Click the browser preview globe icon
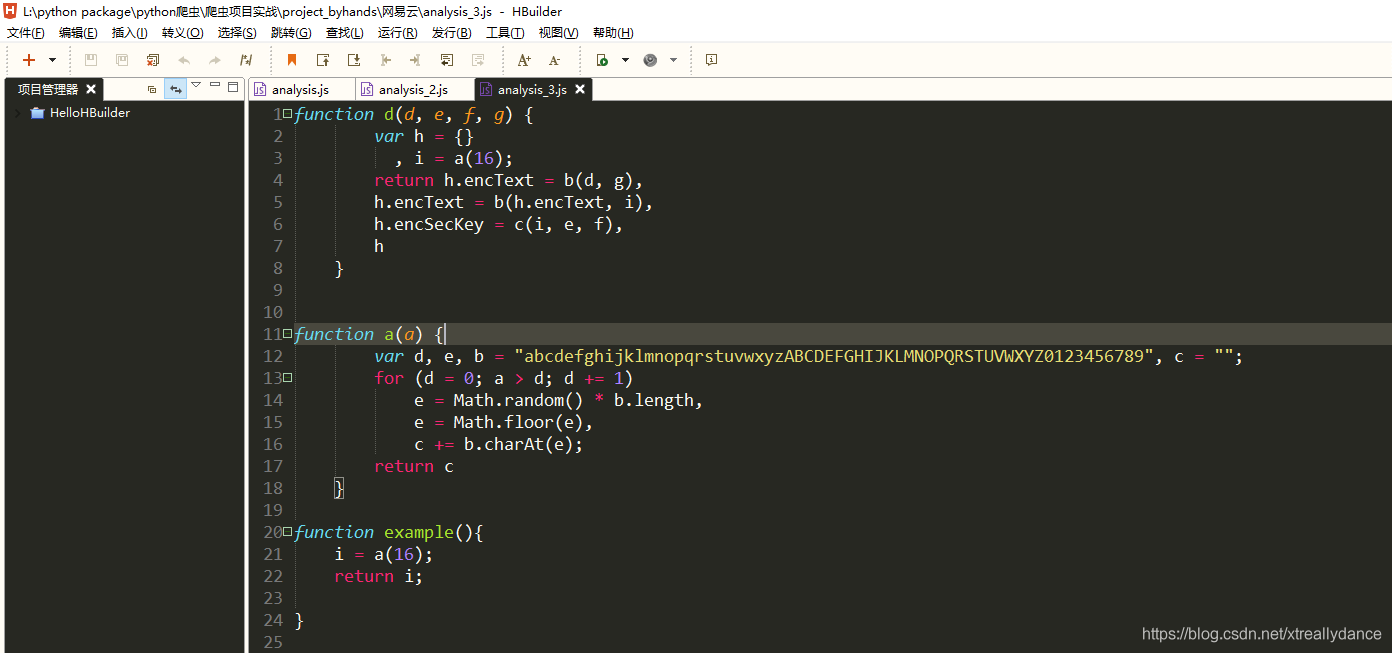The height and width of the screenshot is (653, 1392). pos(650,60)
